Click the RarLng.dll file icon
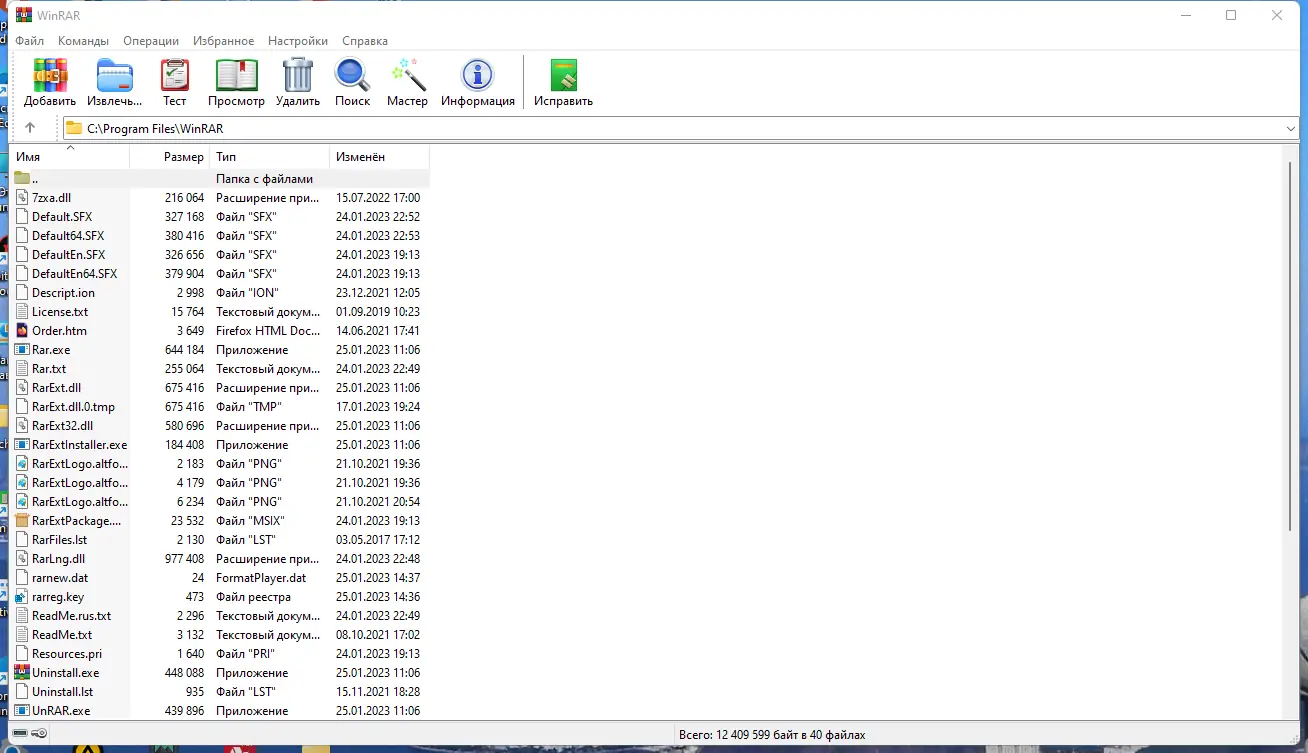 click(22, 559)
